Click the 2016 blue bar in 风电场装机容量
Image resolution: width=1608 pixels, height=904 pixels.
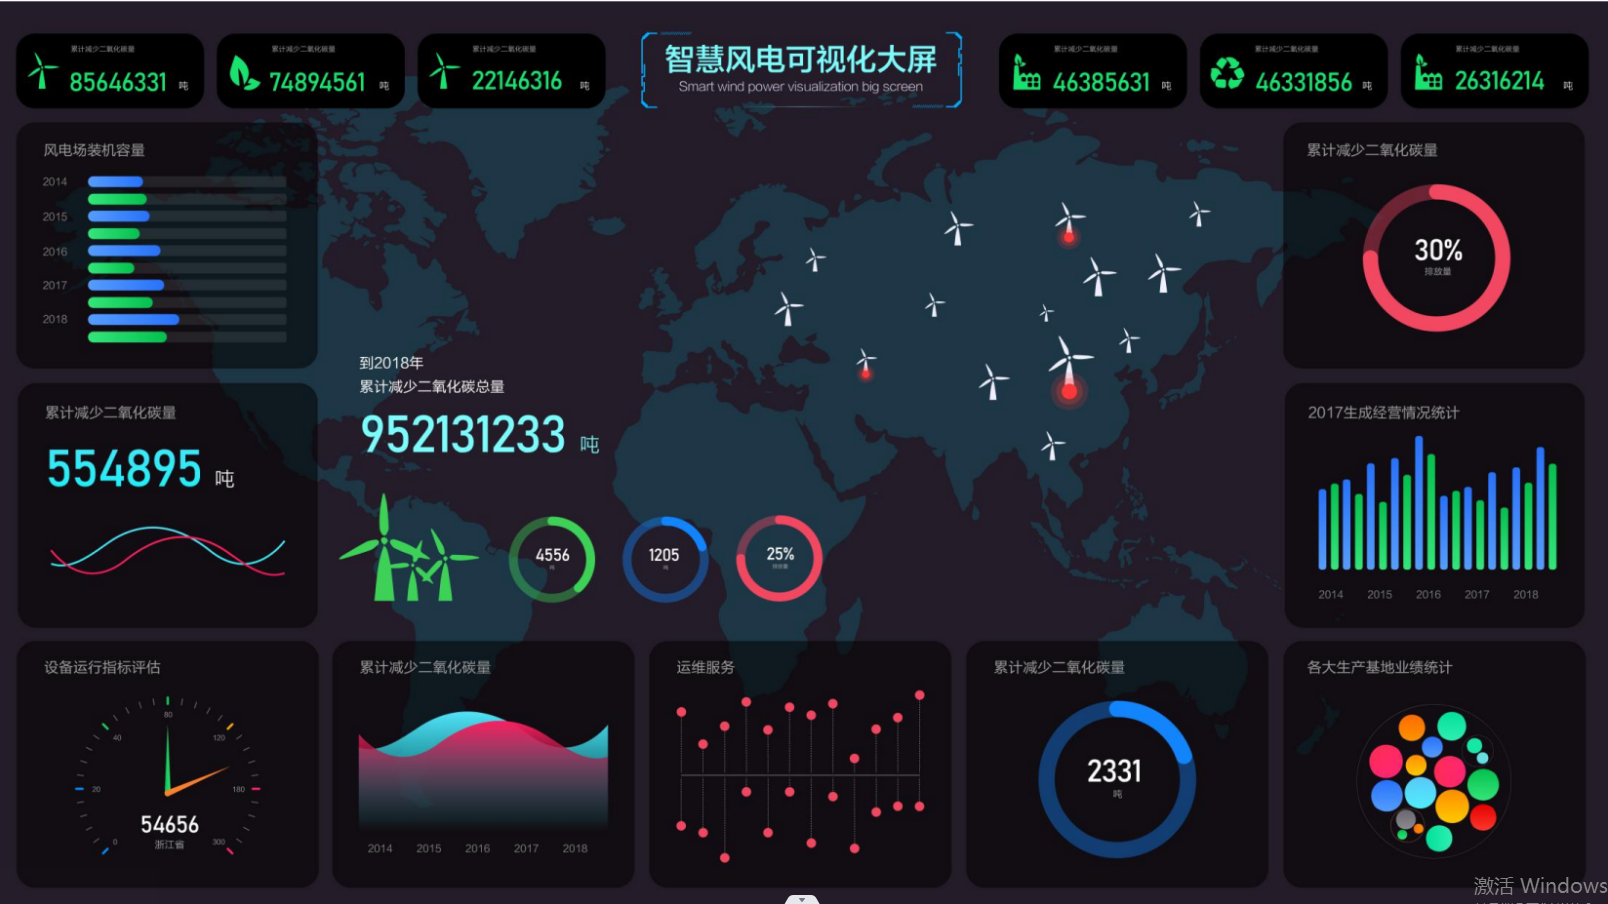[124, 251]
